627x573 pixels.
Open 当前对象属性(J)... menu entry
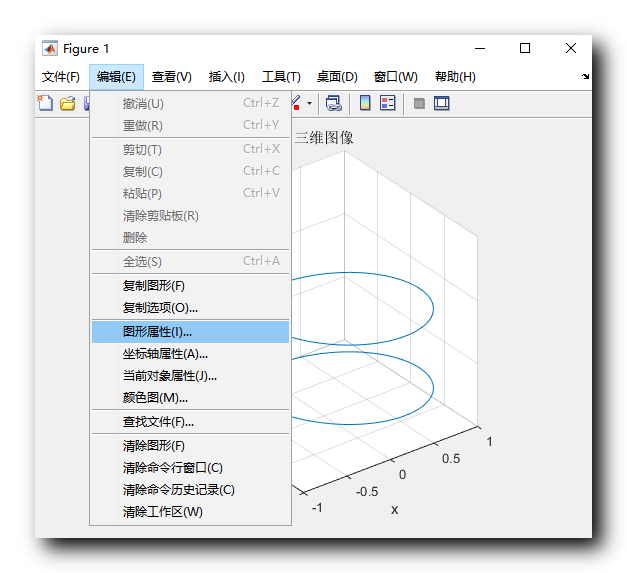point(190,375)
